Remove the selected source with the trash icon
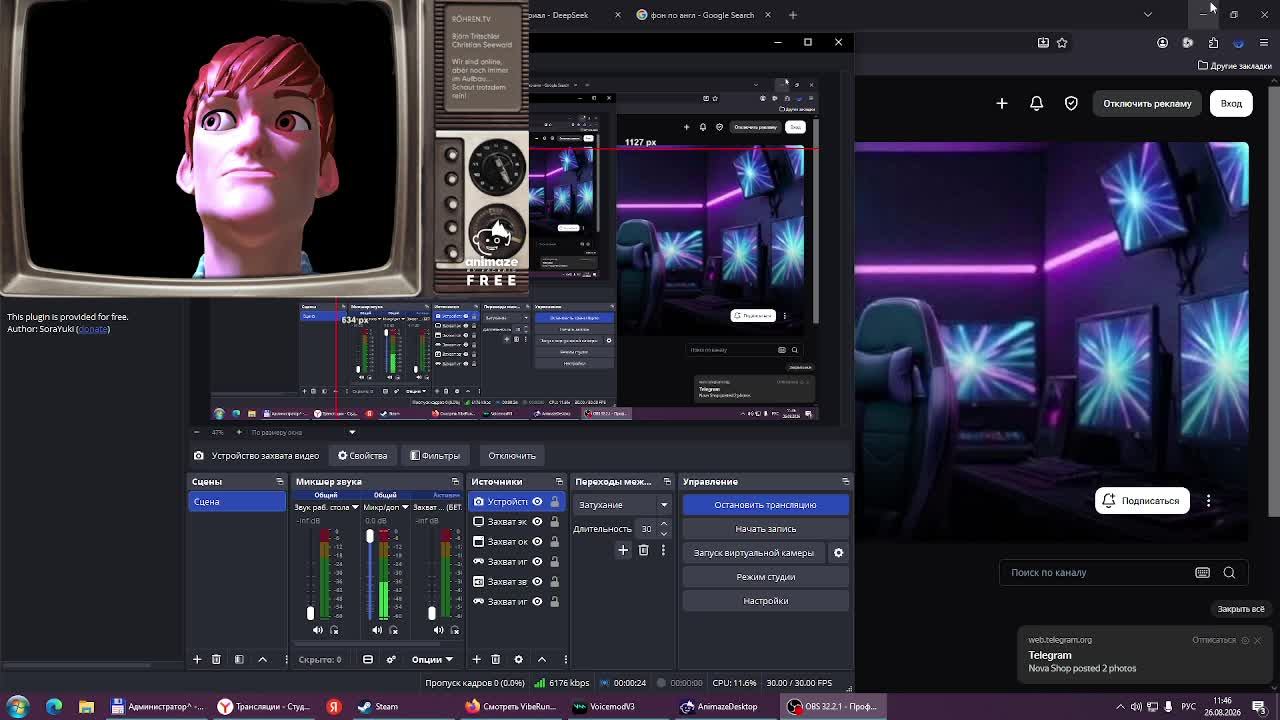 click(x=495, y=659)
